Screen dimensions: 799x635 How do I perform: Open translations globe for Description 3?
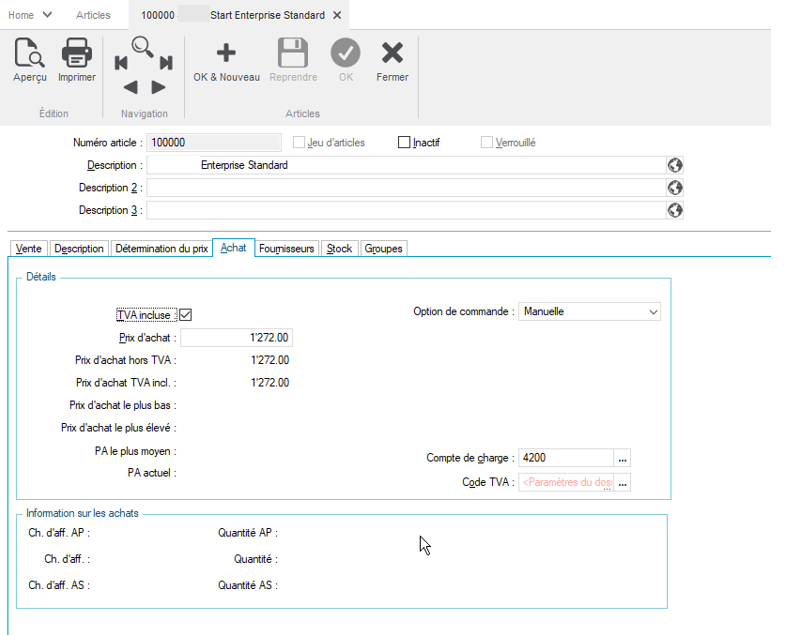click(675, 210)
